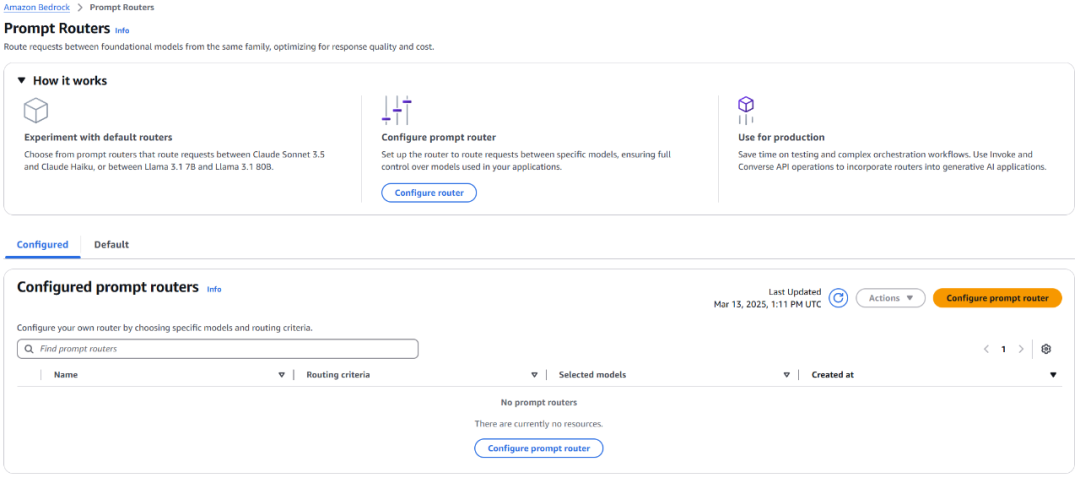Sort by the Name column arrow
The height and width of the screenshot is (478, 1080).
pos(281,375)
